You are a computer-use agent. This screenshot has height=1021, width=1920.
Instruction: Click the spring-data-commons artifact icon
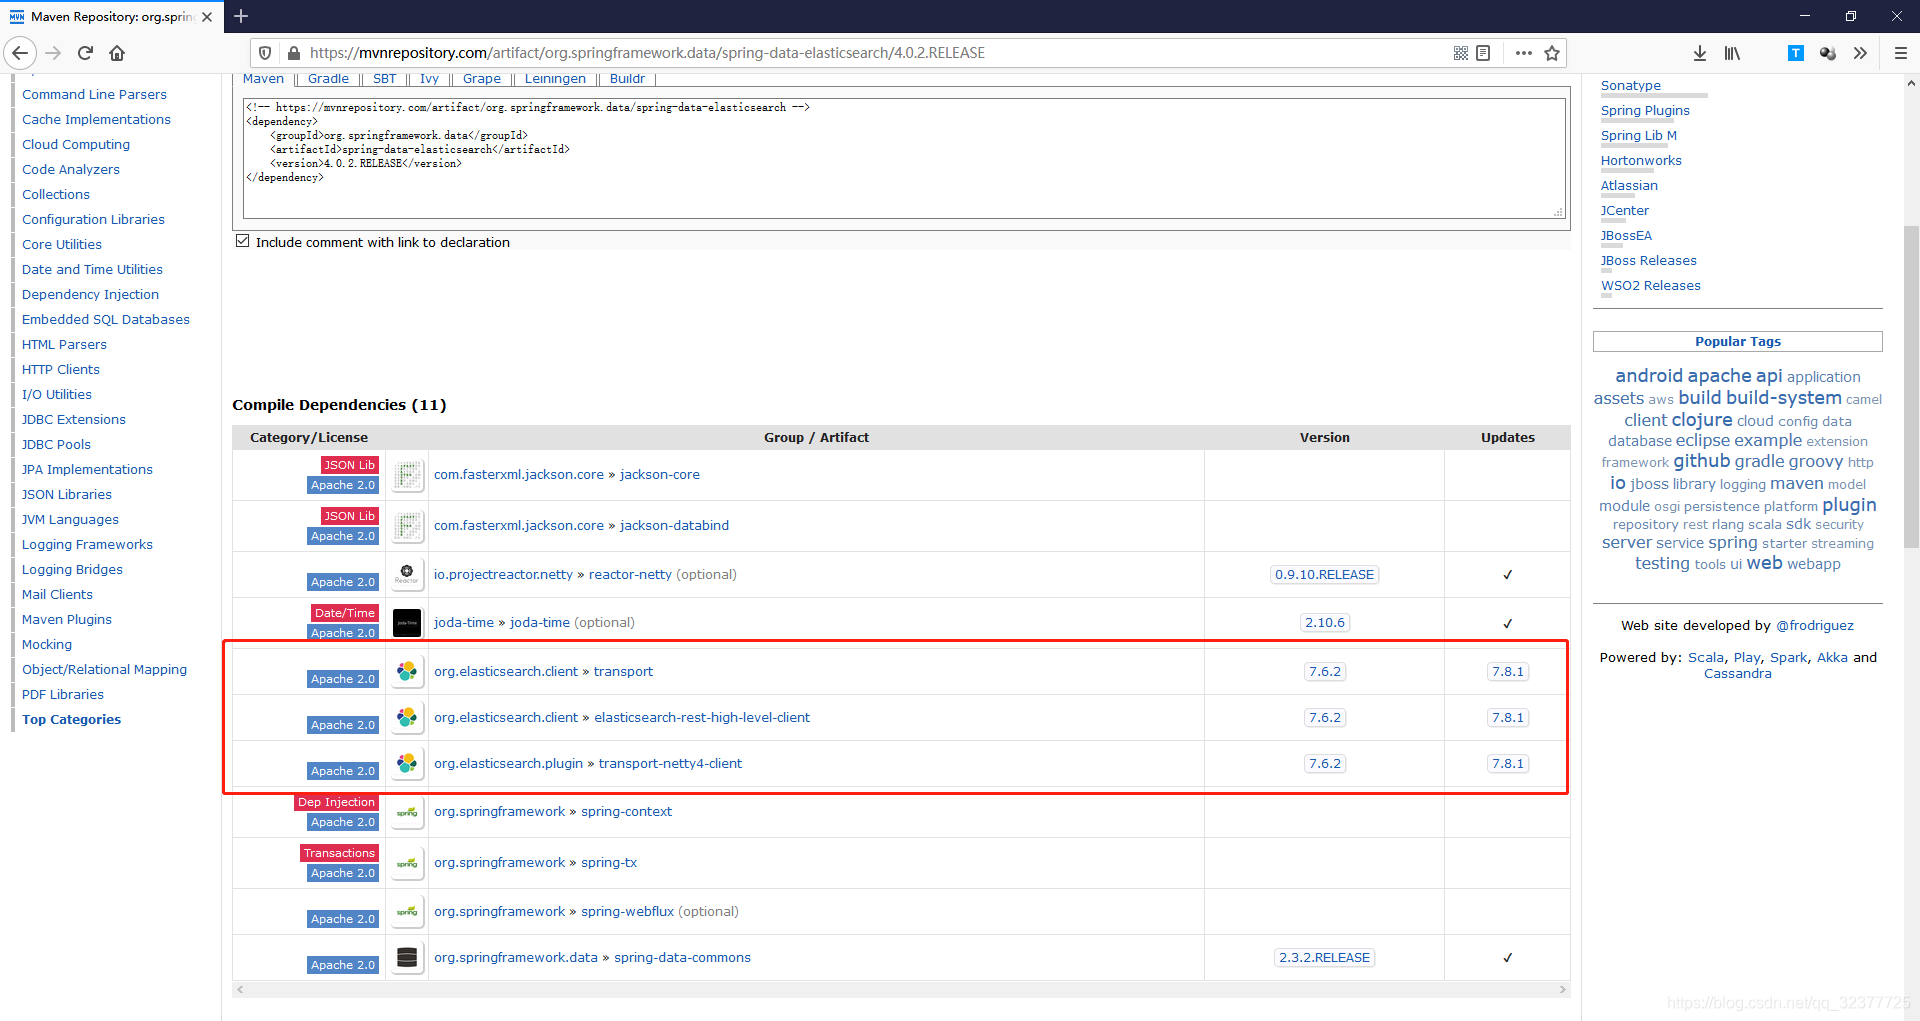click(x=407, y=957)
